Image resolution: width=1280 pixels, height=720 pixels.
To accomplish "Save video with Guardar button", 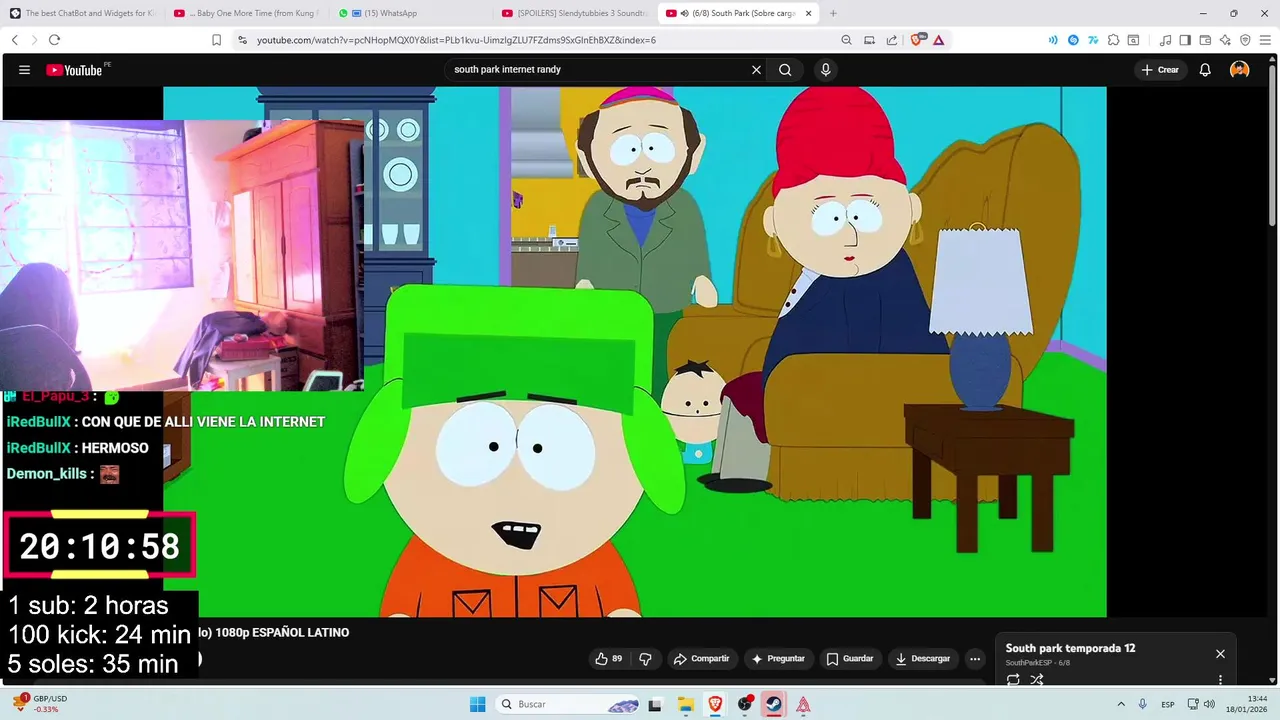I will point(850,659).
